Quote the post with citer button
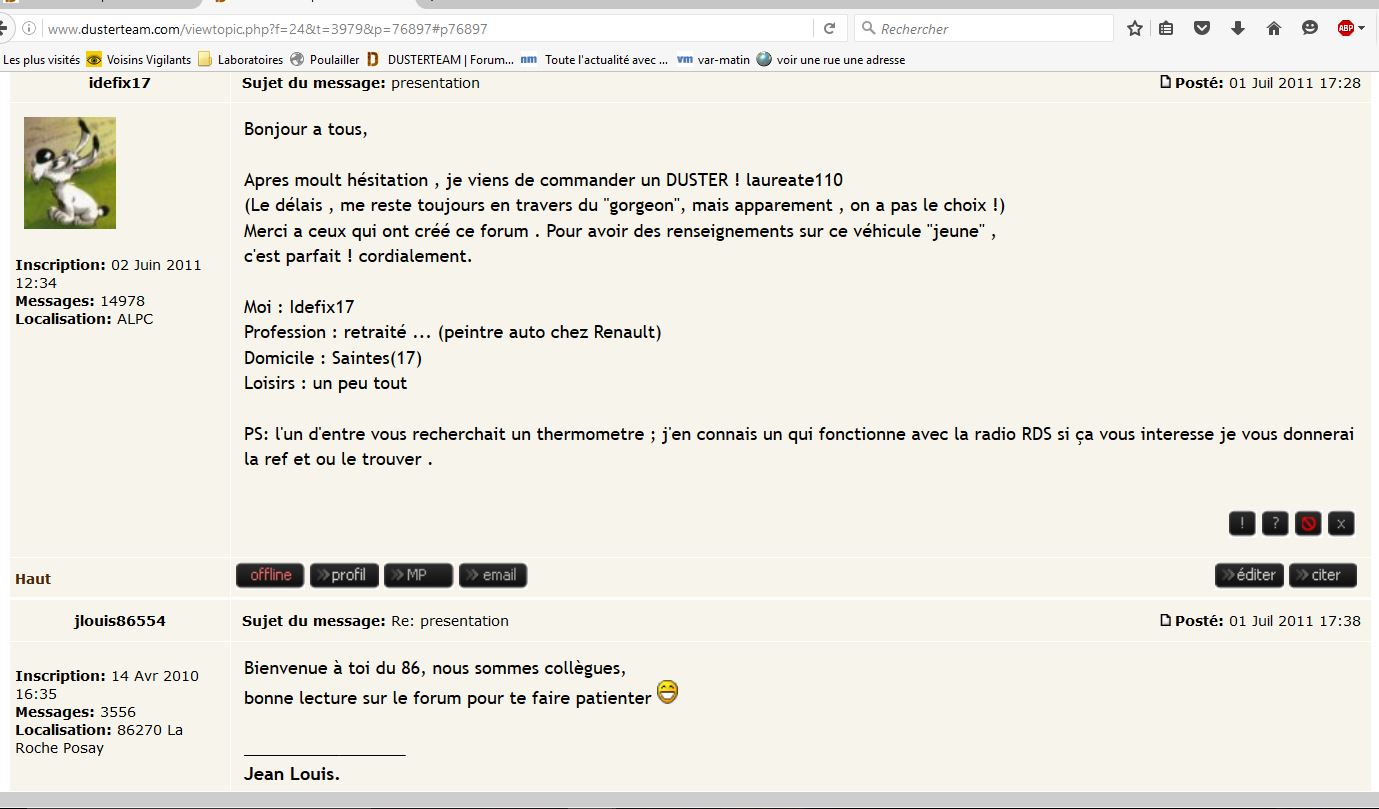This screenshot has height=809, width=1379. [x=1323, y=575]
